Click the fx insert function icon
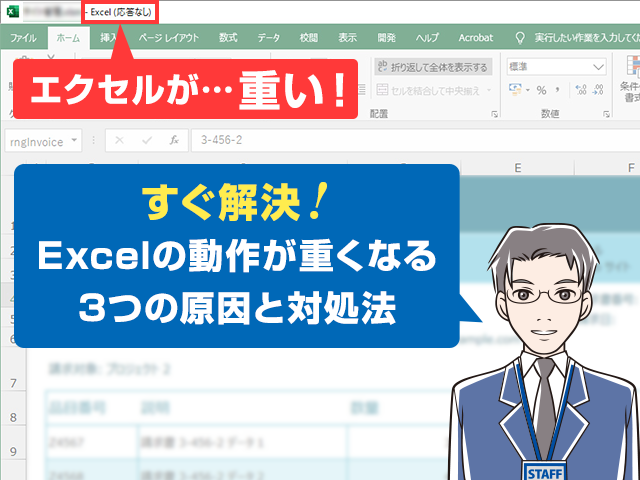The image size is (640, 480). coord(174,140)
